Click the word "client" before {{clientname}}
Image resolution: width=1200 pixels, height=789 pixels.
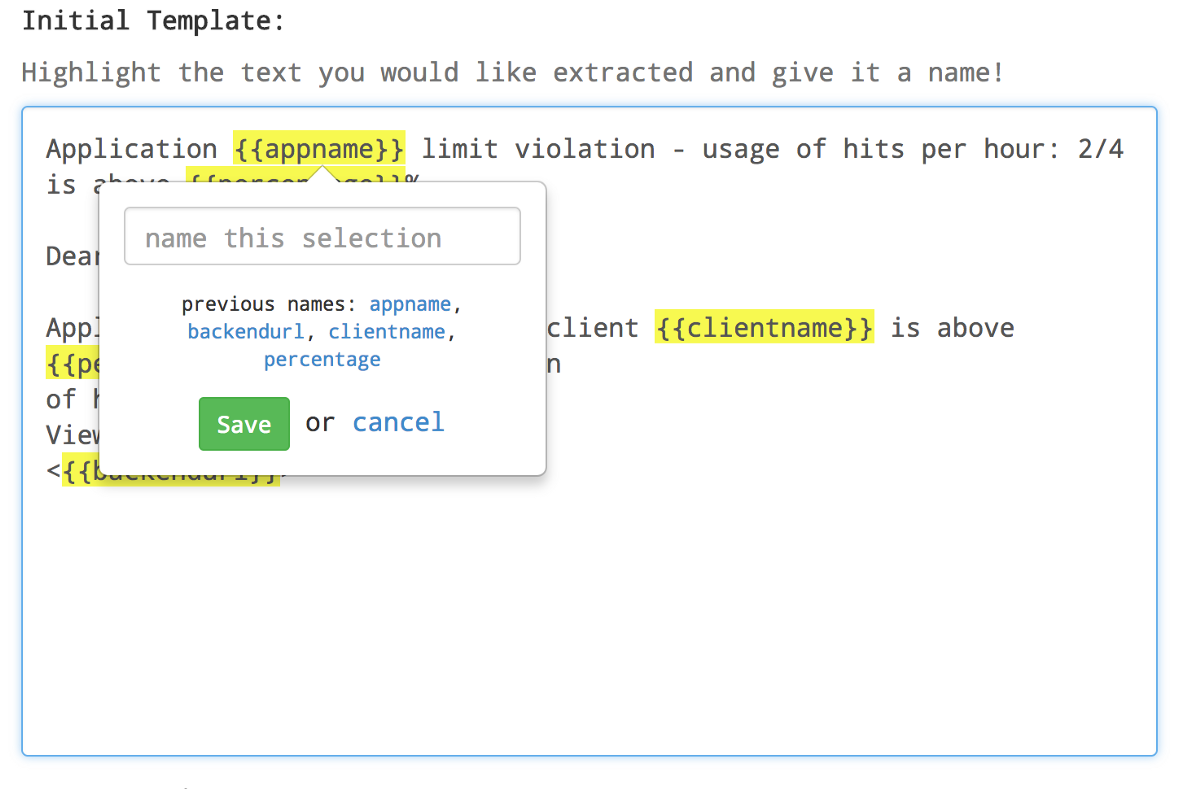pyautogui.click(x=594, y=328)
